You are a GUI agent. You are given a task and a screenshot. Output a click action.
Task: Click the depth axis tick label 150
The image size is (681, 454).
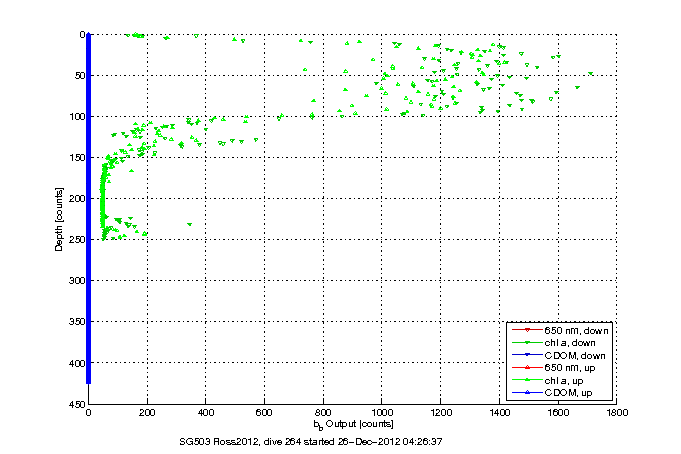77,157
